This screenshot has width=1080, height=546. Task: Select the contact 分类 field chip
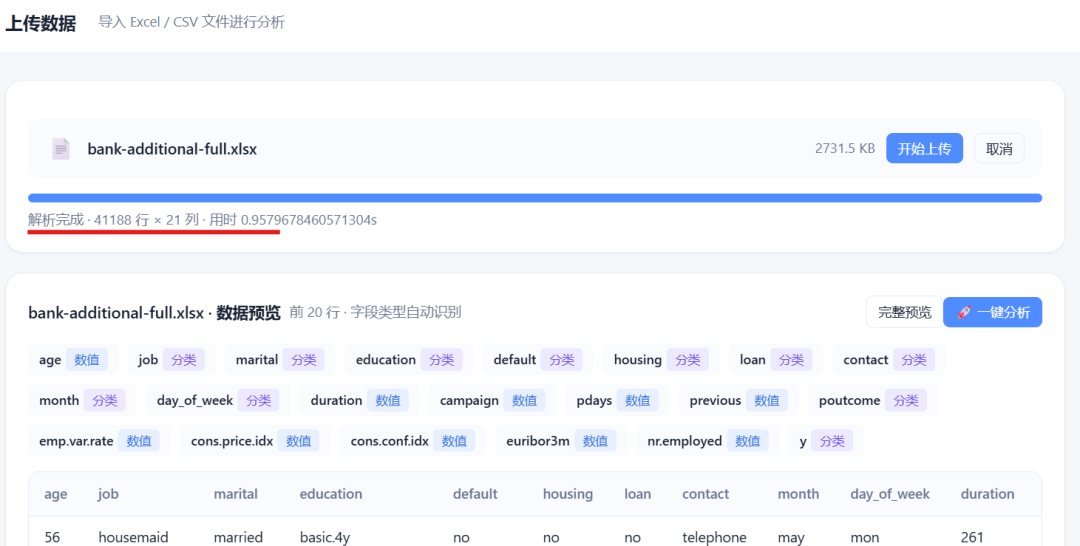point(889,359)
